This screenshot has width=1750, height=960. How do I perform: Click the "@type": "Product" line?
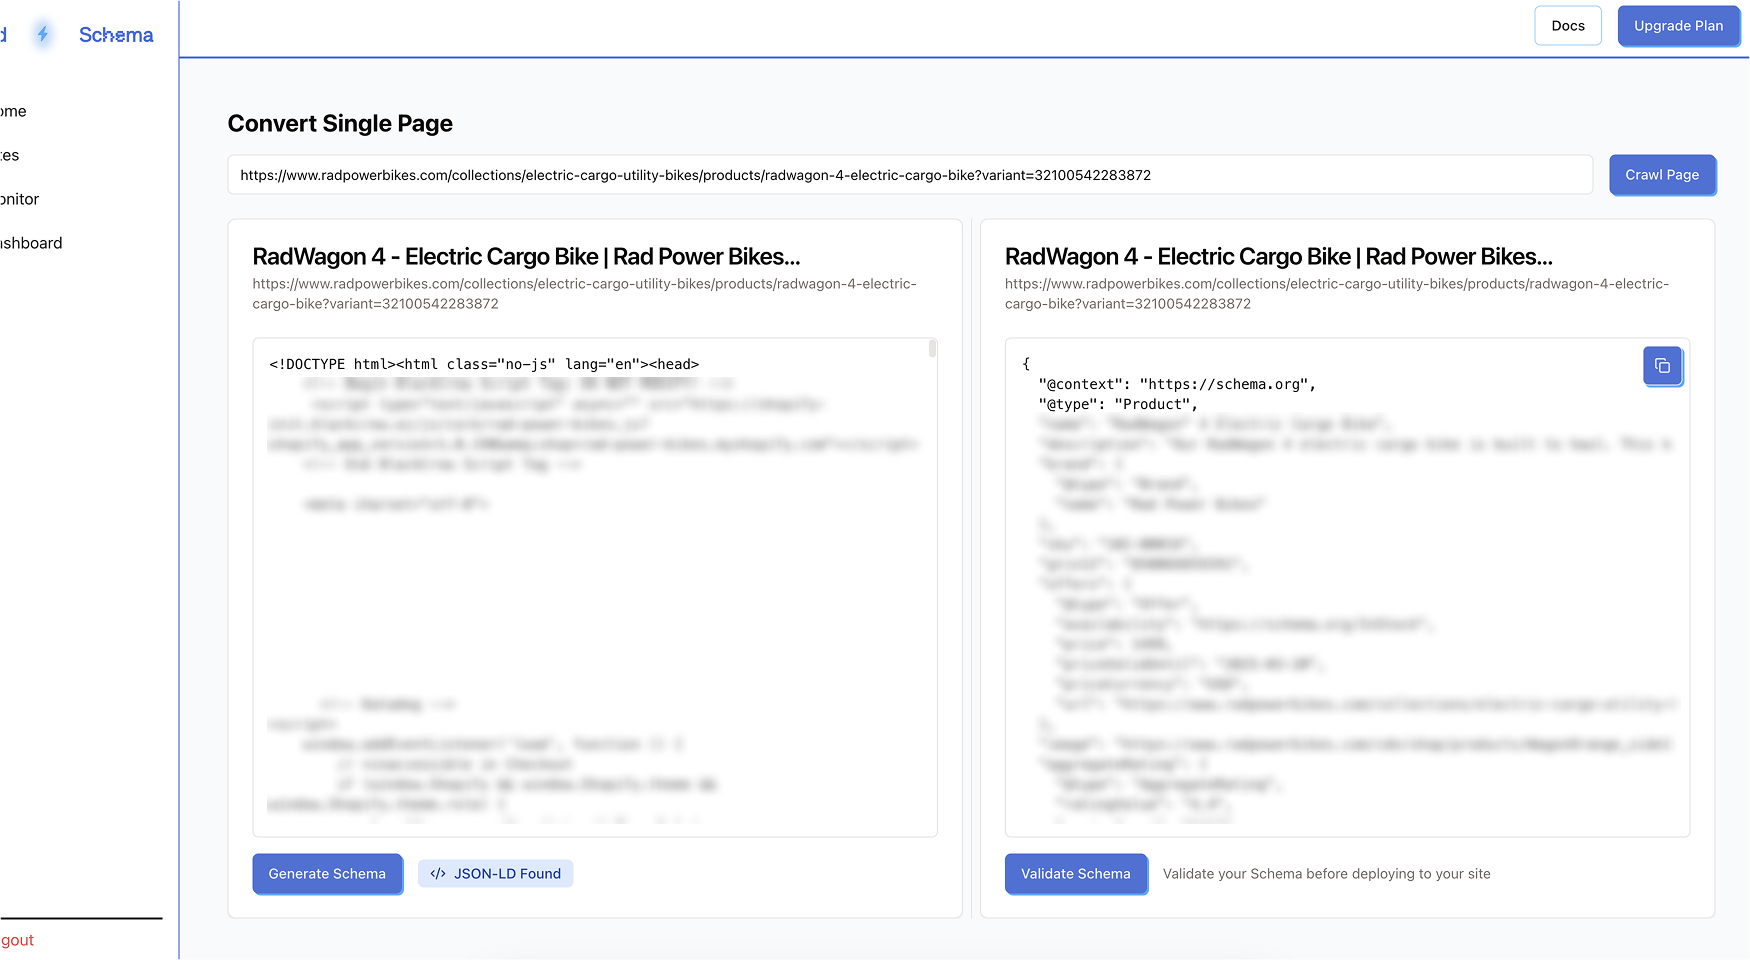click(x=1118, y=404)
